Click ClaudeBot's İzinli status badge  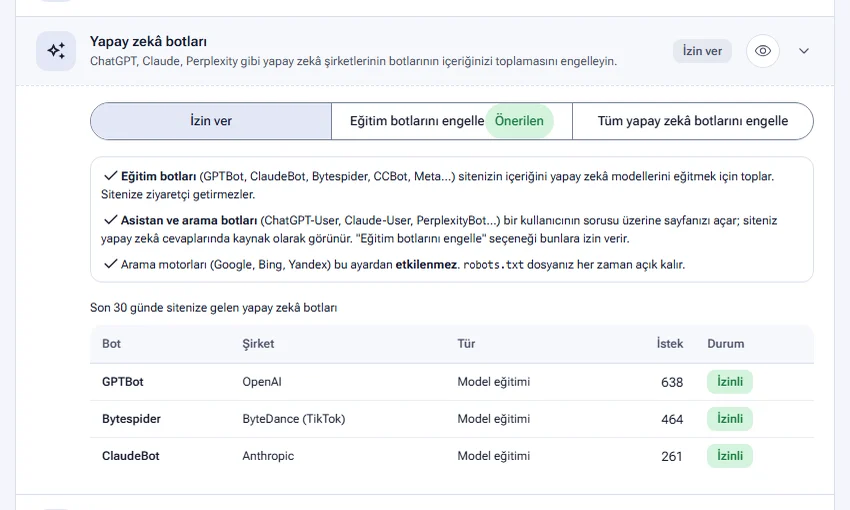(x=730, y=456)
